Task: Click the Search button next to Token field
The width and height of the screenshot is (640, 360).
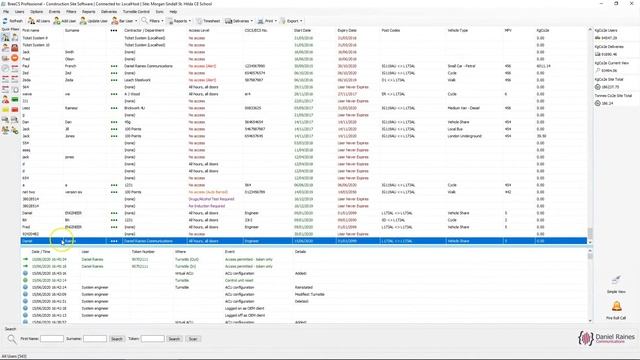Action: pyautogui.click(x=174, y=339)
